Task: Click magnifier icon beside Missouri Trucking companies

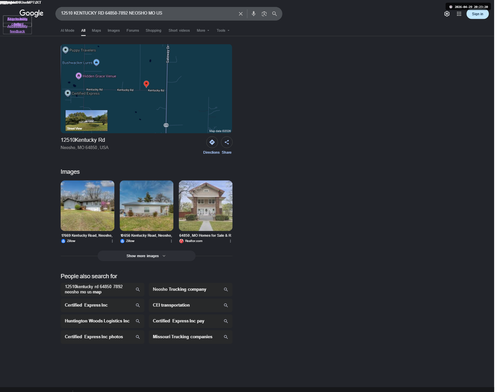Action: pyautogui.click(x=226, y=337)
